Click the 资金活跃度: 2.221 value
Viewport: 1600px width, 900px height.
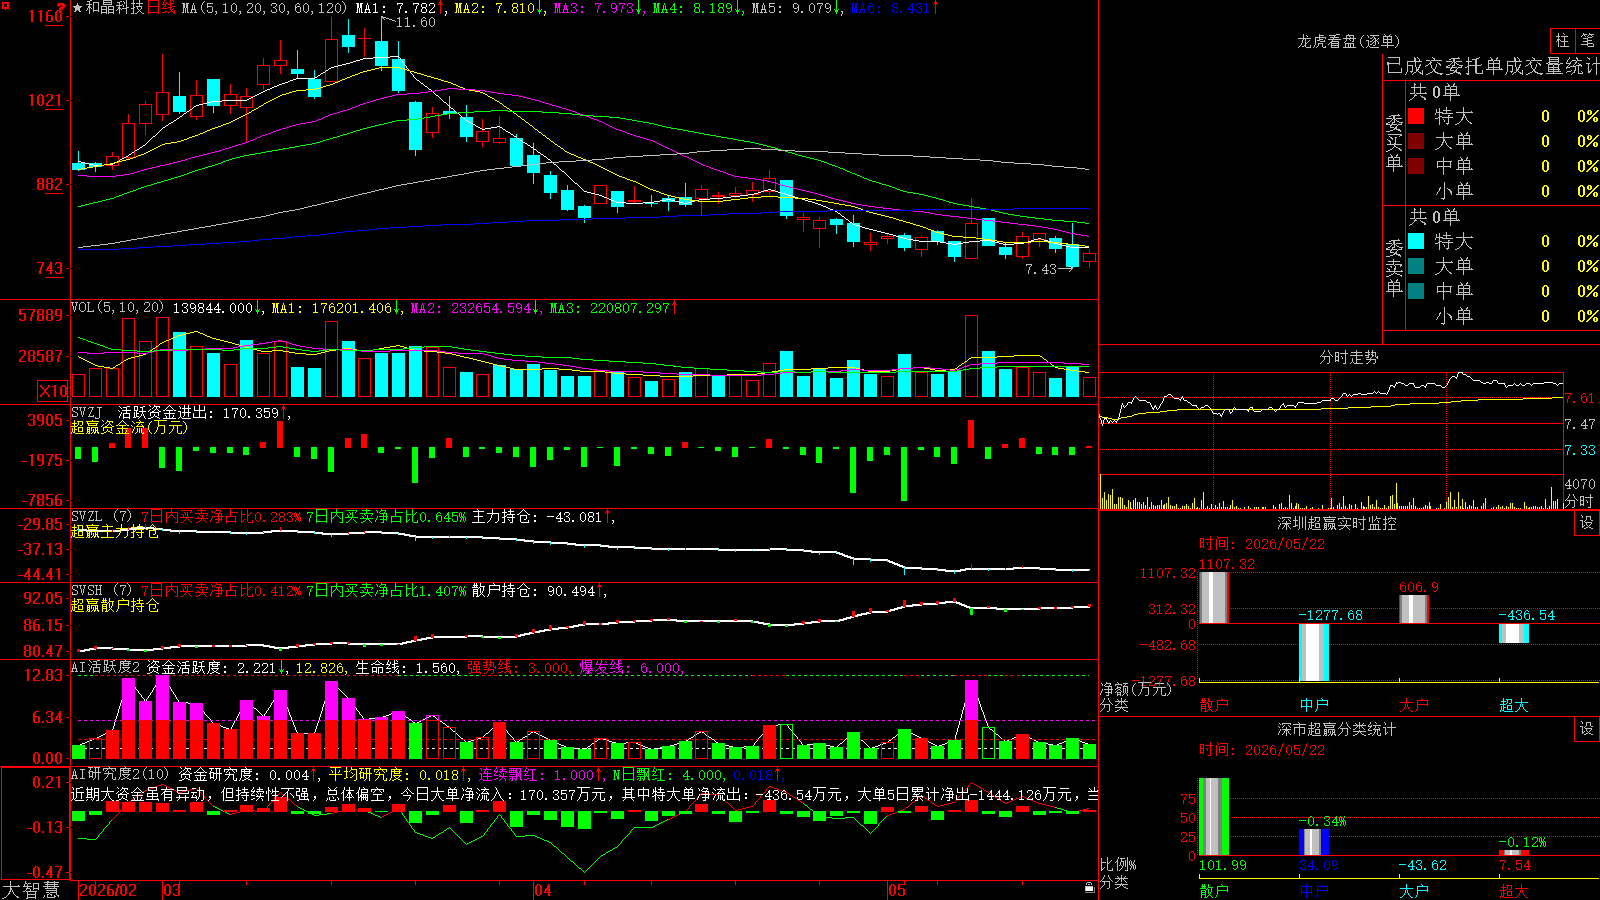(x=212, y=668)
